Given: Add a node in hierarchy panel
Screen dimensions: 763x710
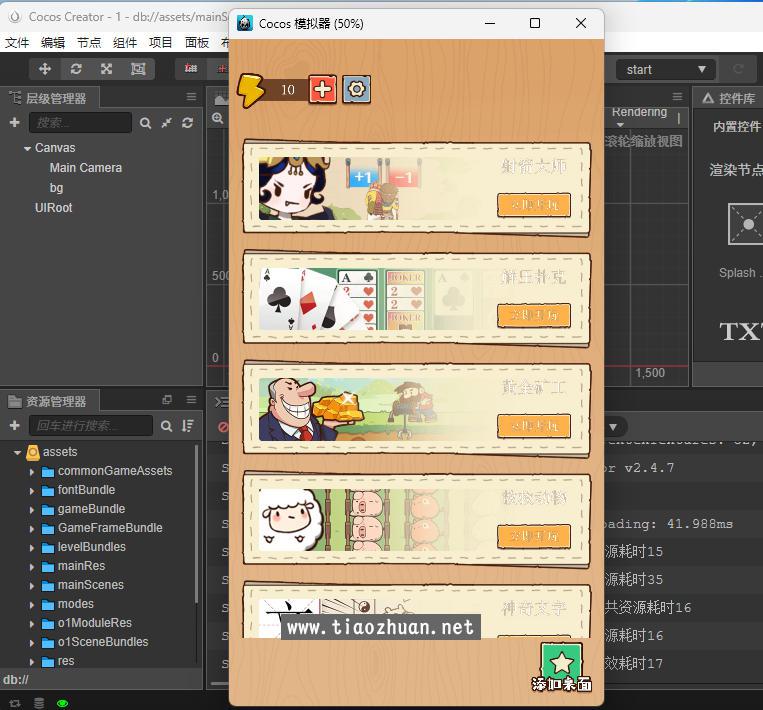Looking at the screenshot, I should [15, 123].
